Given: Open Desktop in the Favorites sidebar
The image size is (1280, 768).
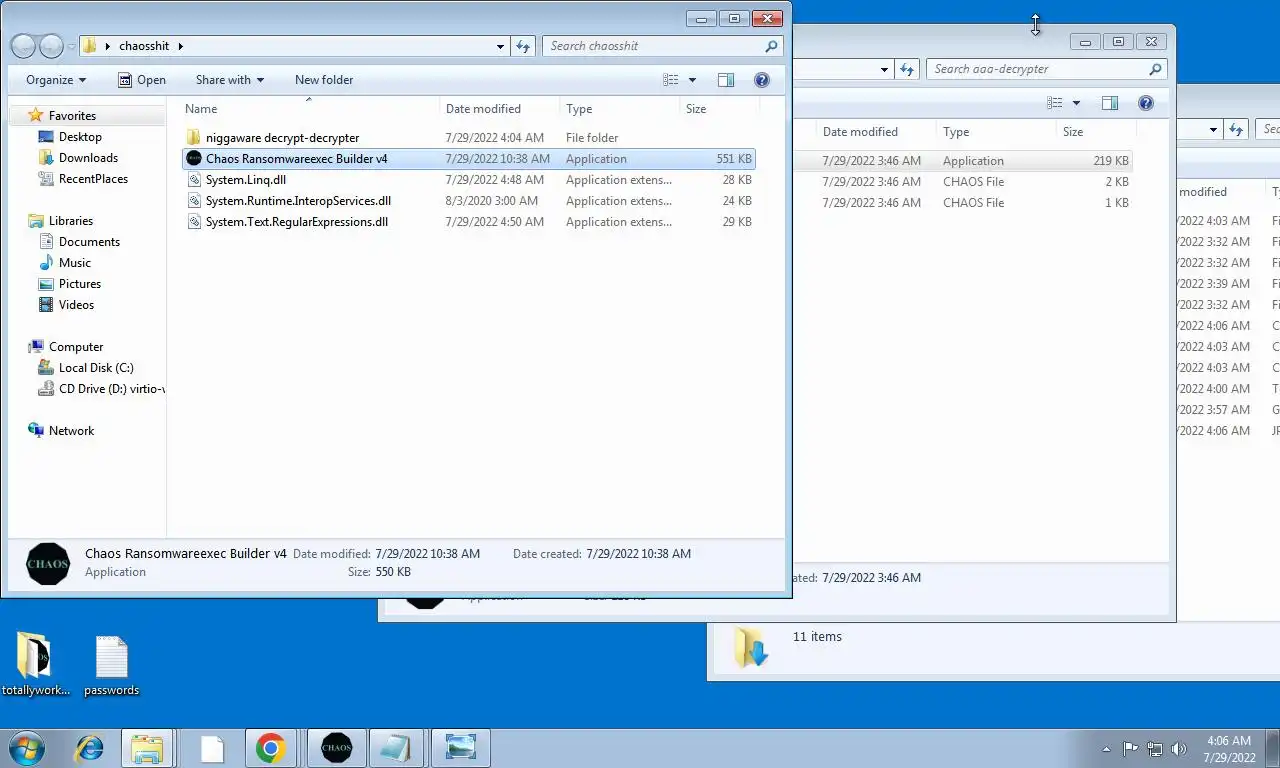Looking at the screenshot, I should point(80,137).
